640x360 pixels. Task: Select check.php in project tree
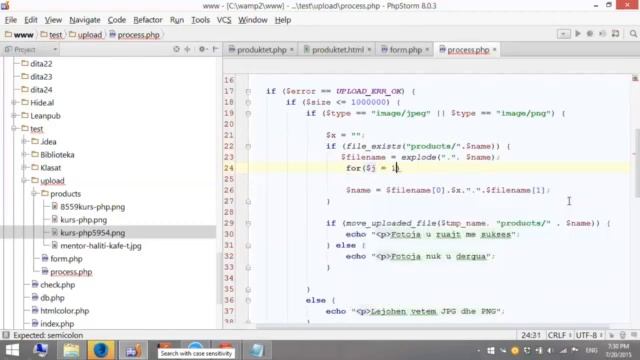(53, 285)
